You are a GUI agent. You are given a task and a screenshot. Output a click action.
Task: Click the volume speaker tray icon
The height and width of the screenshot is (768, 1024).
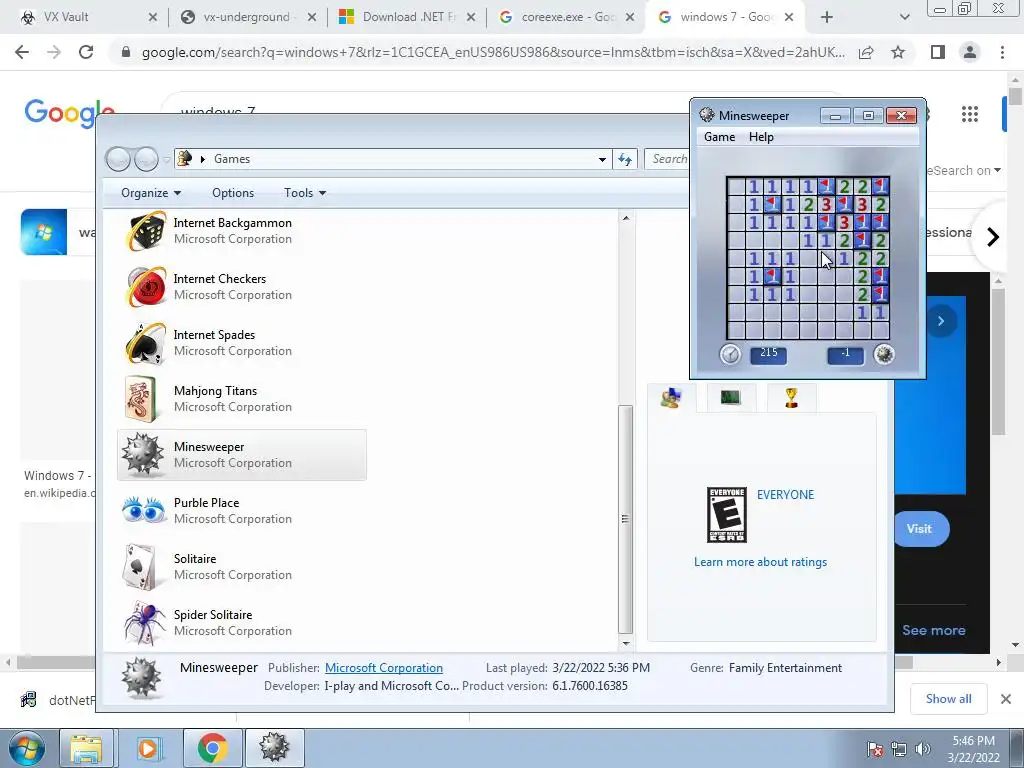tap(922, 749)
